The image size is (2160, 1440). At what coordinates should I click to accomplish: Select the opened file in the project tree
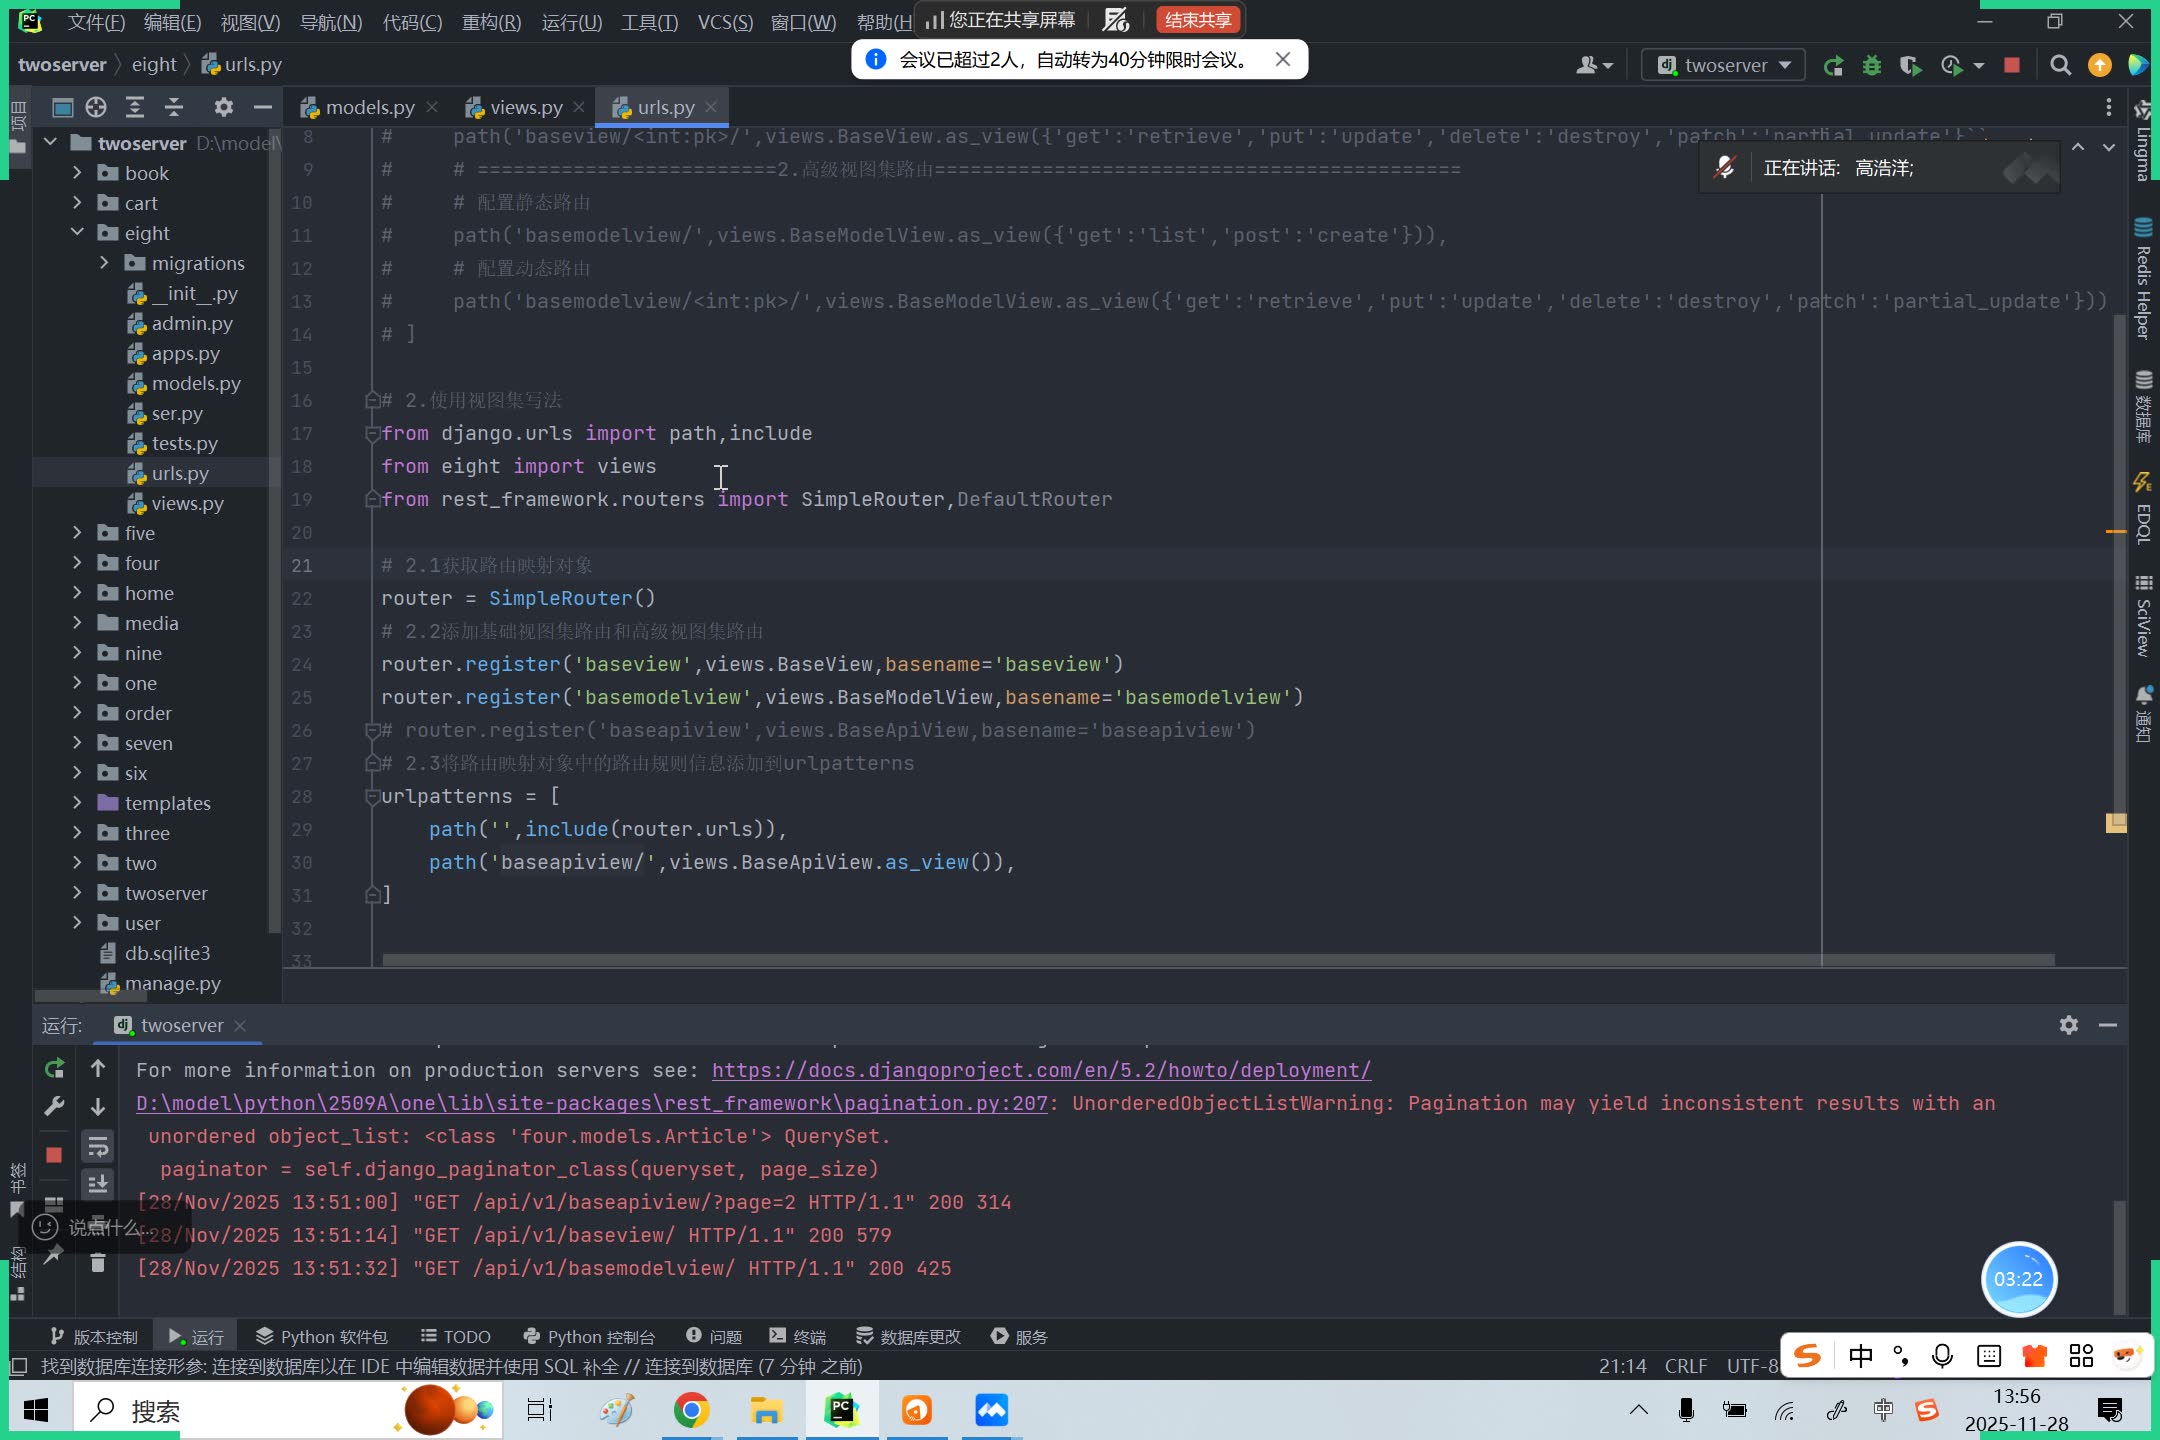(96, 107)
